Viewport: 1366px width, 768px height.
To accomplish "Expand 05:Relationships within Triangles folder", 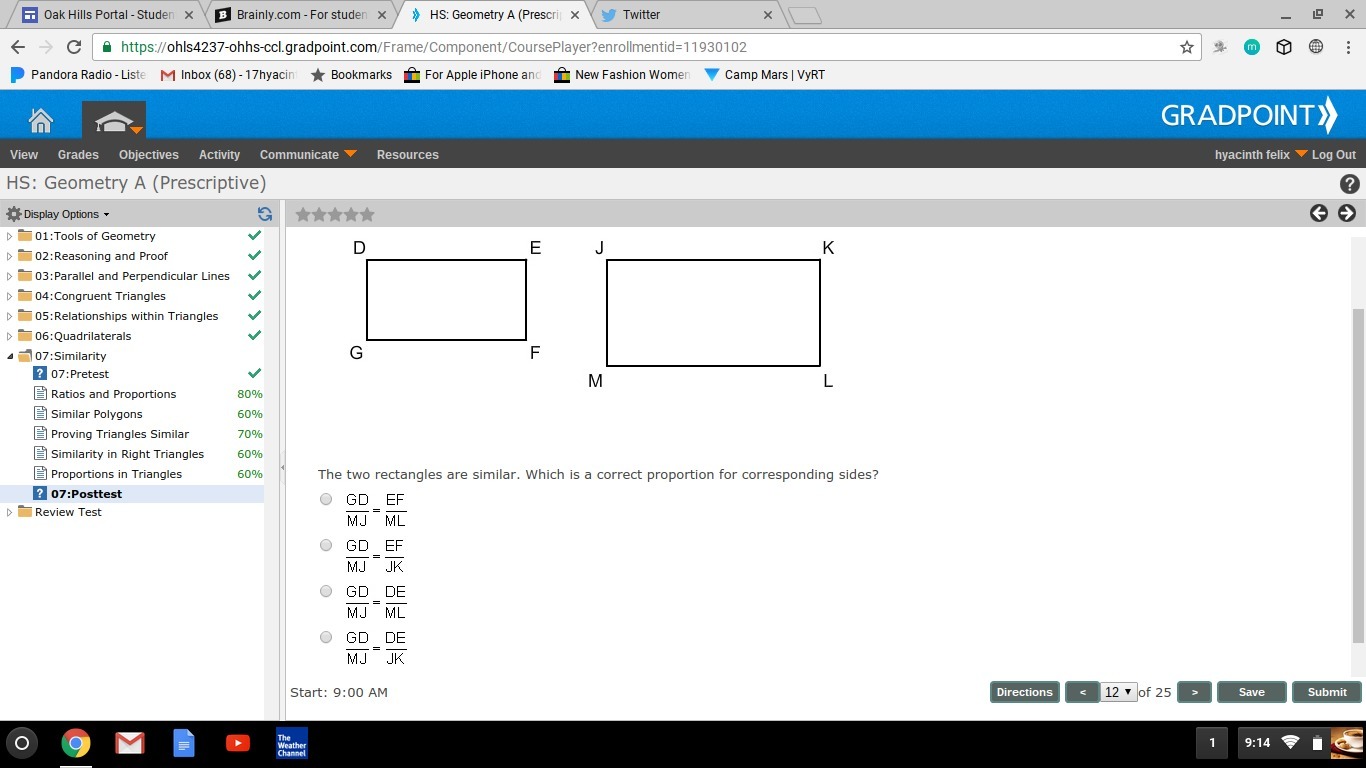I will click(x=10, y=316).
